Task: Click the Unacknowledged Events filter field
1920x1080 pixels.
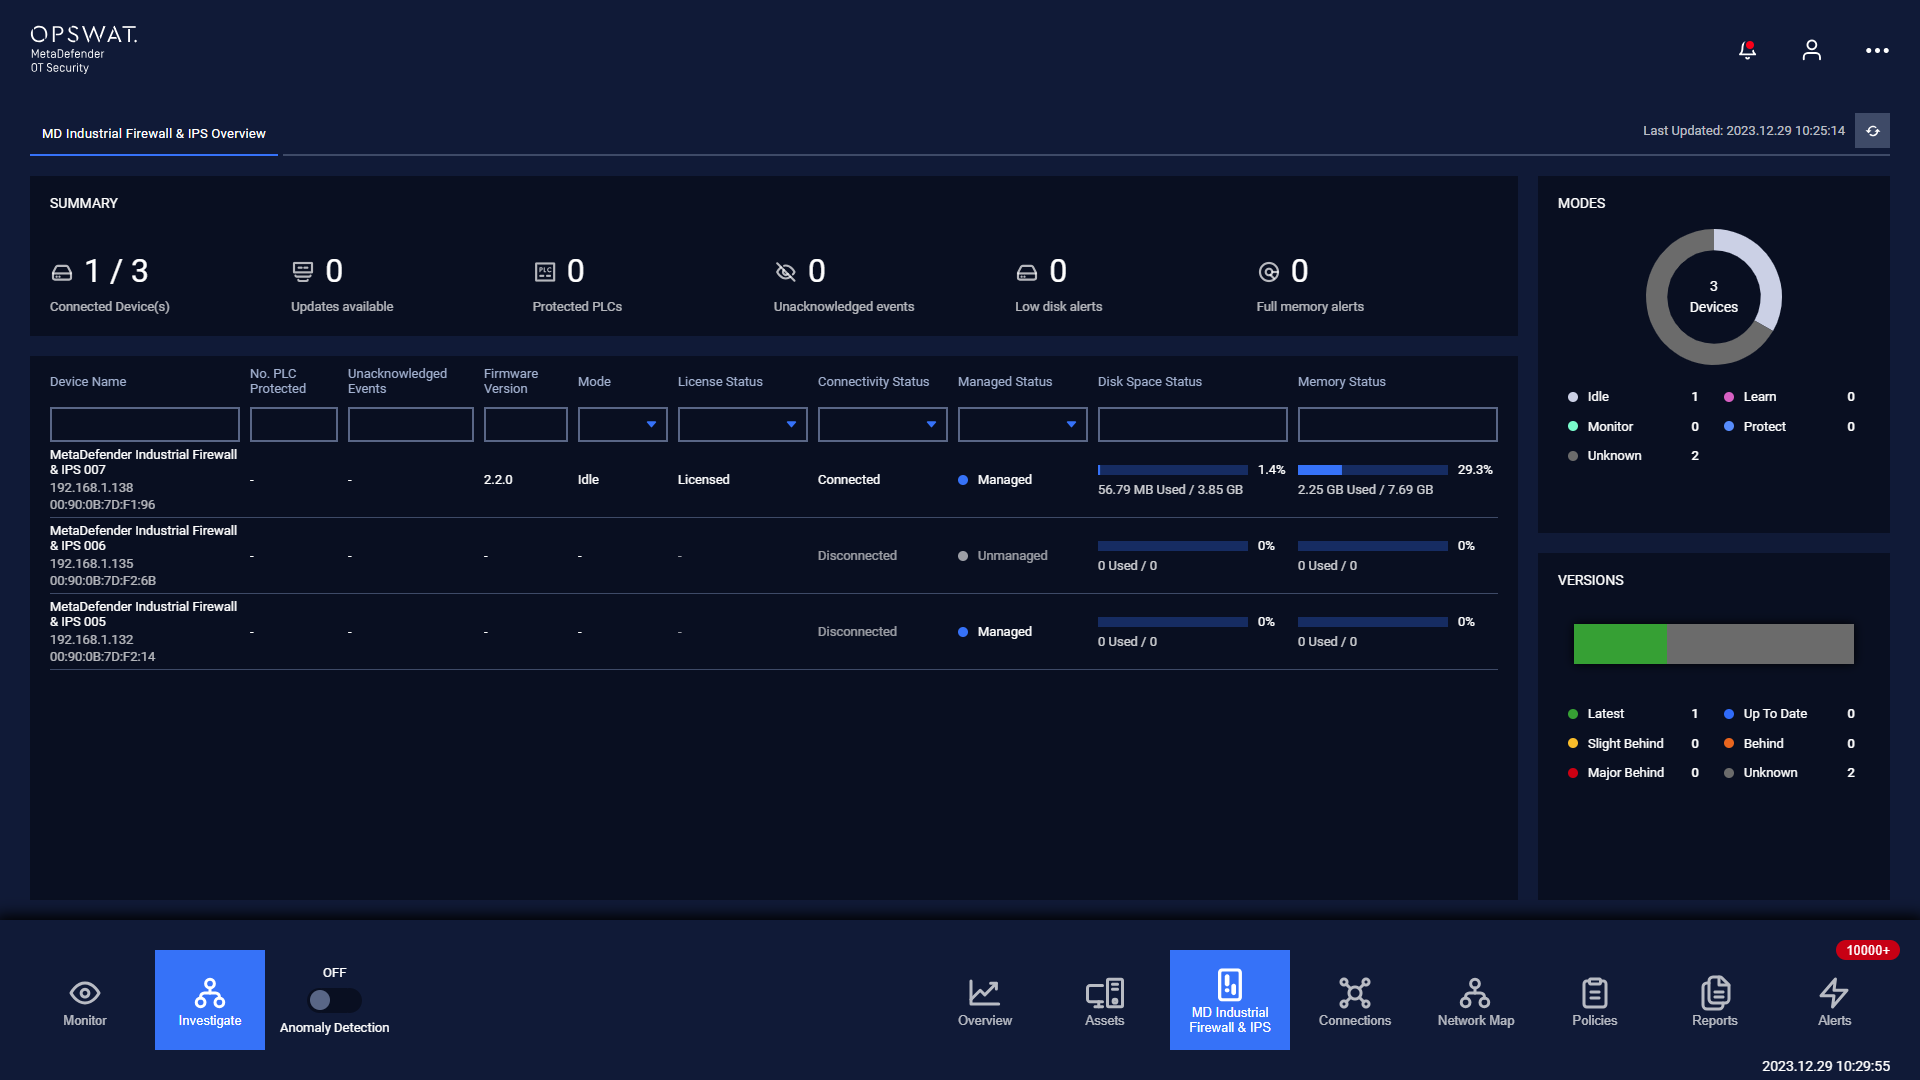Action: pyautogui.click(x=411, y=424)
